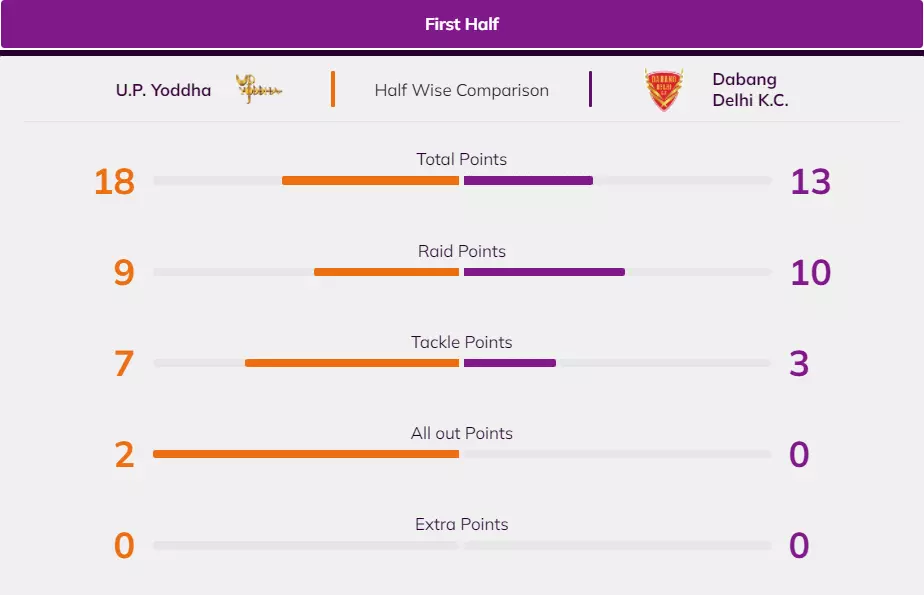Open the Dabang Delhi K.C. team name
This screenshot has height=595, width=924.
coord(750,90)
